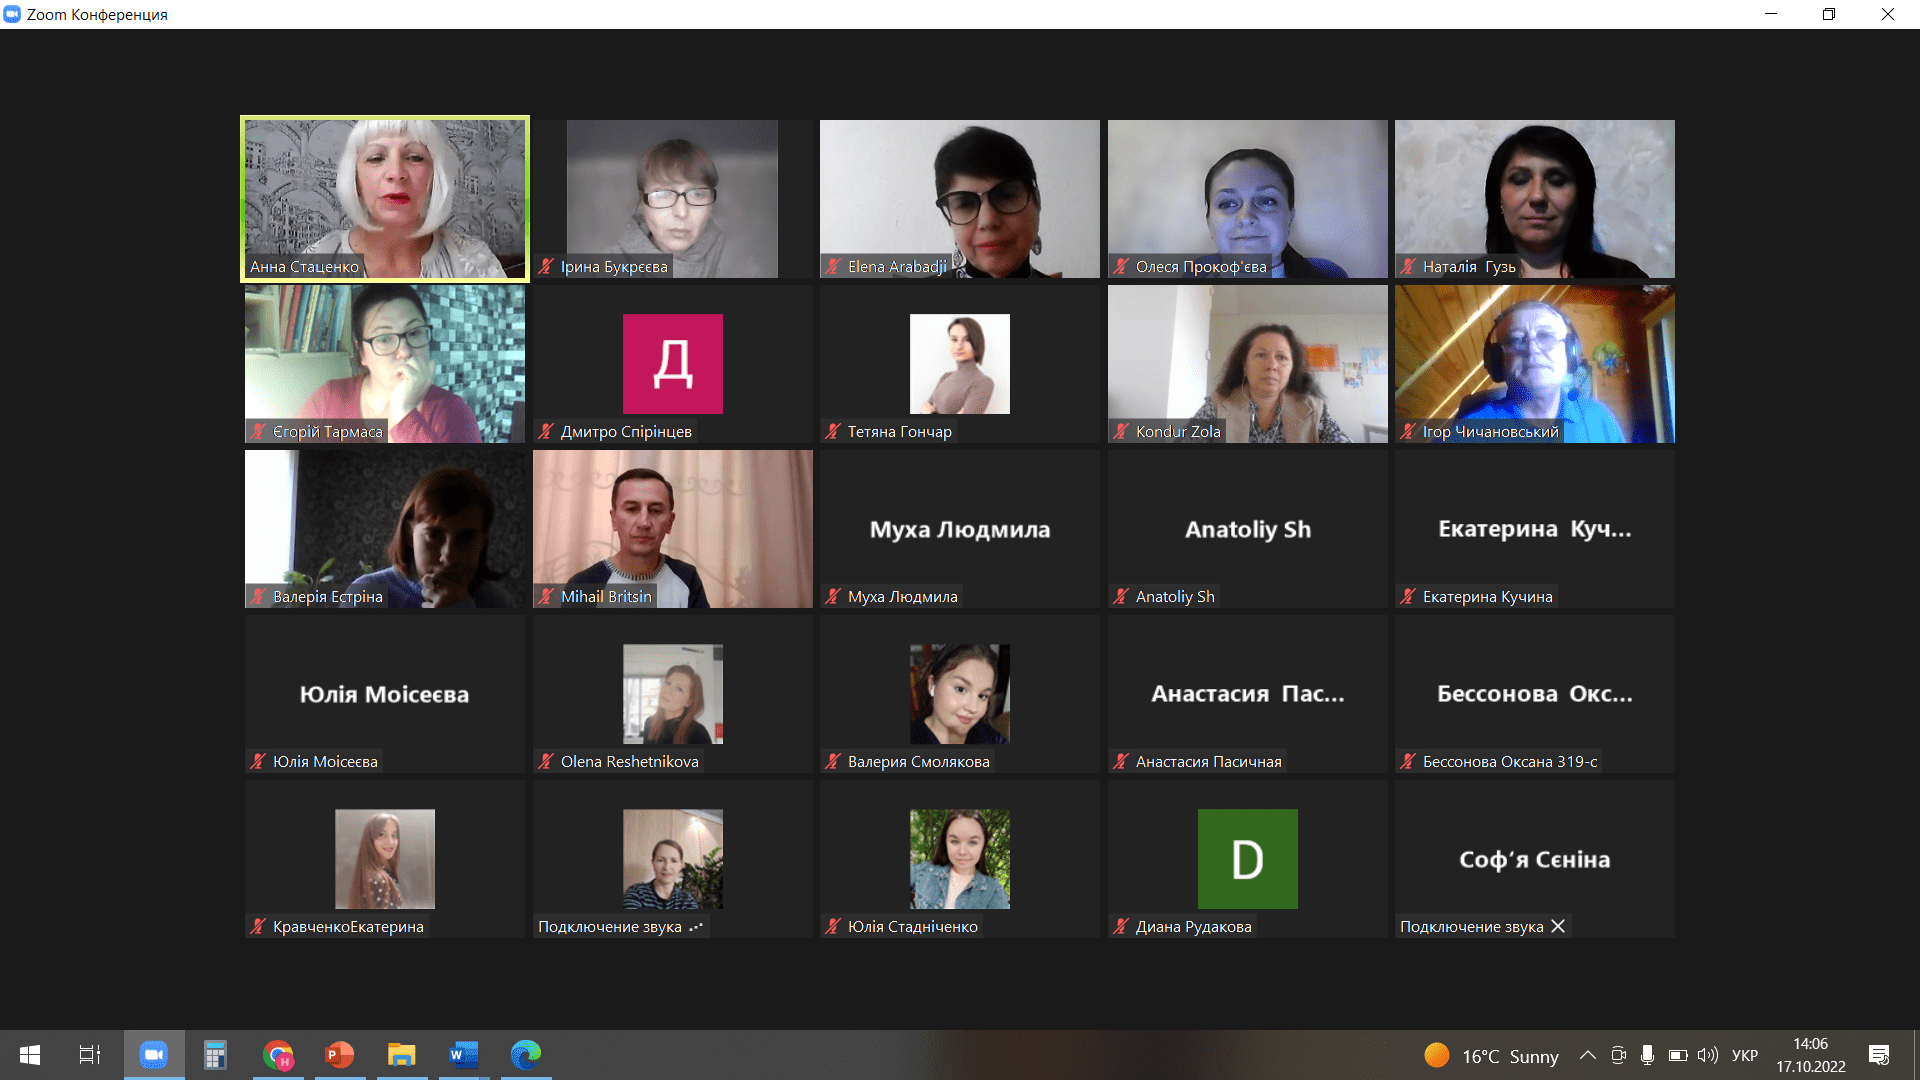Launch the Calculator from the taskbar
Image resolution: width=1920 pixels, height=1080 pixels.
[215, 1055]
